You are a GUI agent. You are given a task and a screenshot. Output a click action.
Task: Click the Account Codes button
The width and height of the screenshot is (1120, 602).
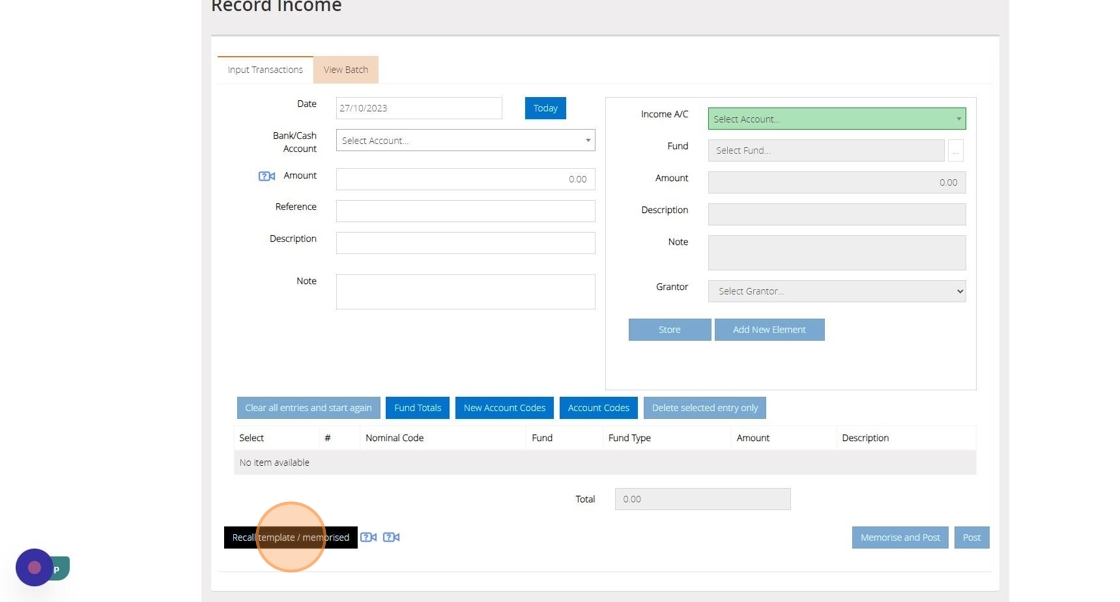(599, 408)
